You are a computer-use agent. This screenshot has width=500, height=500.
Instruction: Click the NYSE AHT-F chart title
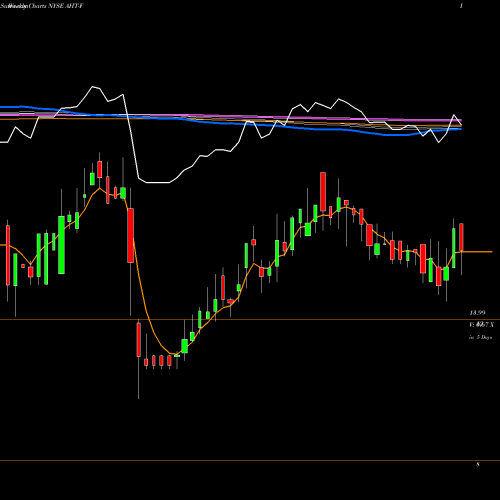click(x=42, y=6)
